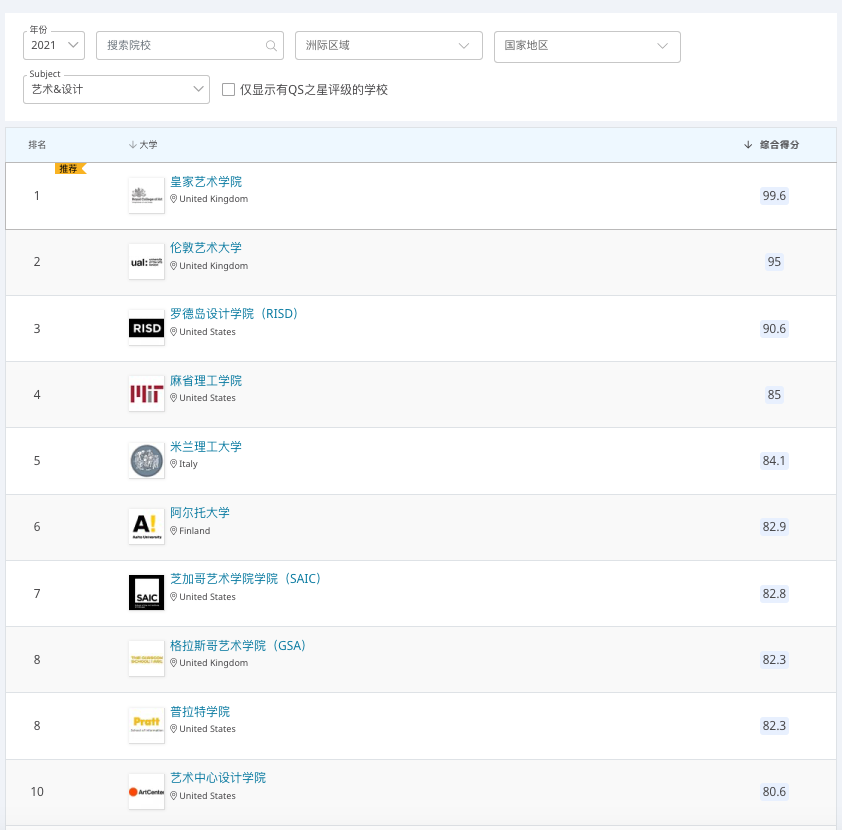Screen dimensions: 842x830
Task: Click the score 84.1
Action: [774, 461]
